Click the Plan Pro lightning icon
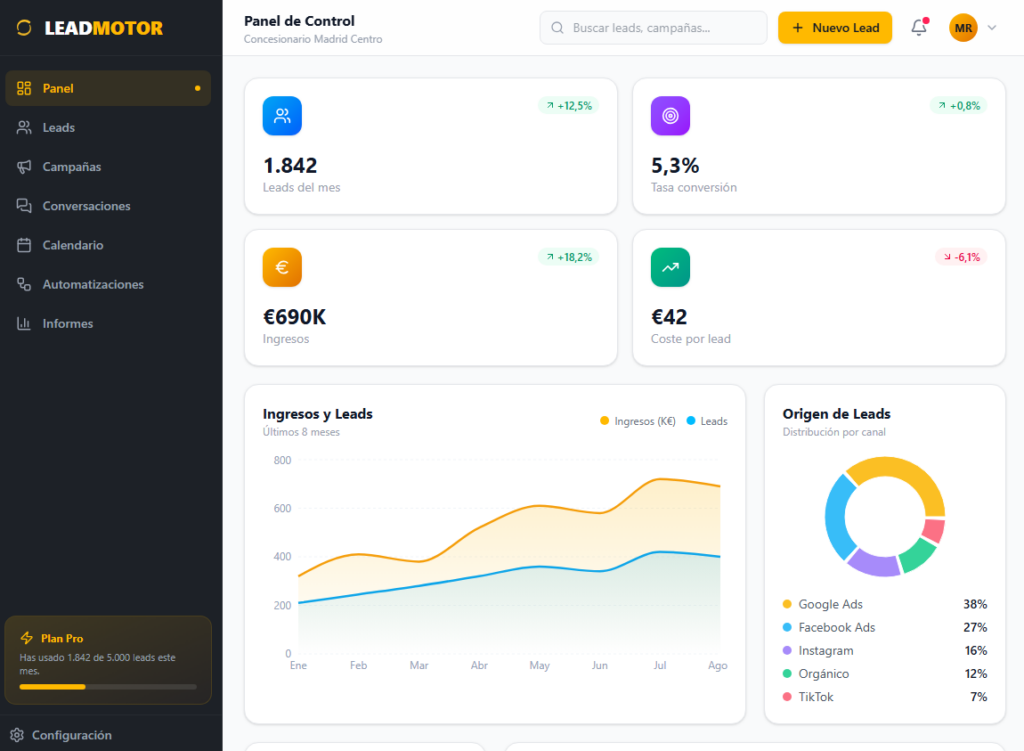 click(27, 638)
